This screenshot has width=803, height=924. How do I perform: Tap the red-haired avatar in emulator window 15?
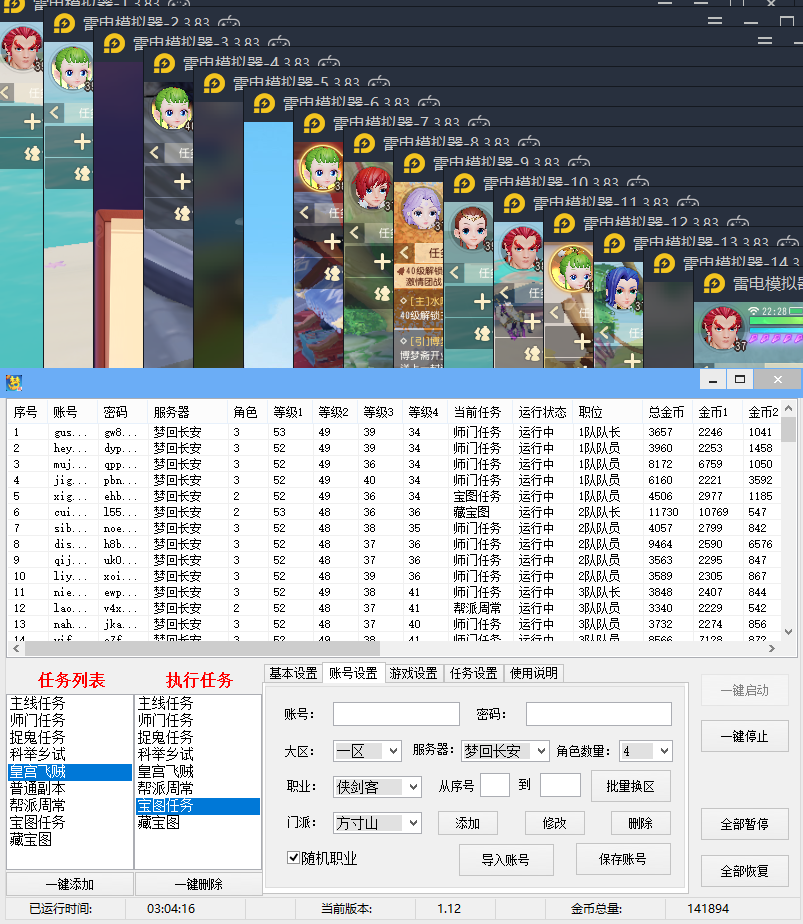click(723, 328)
